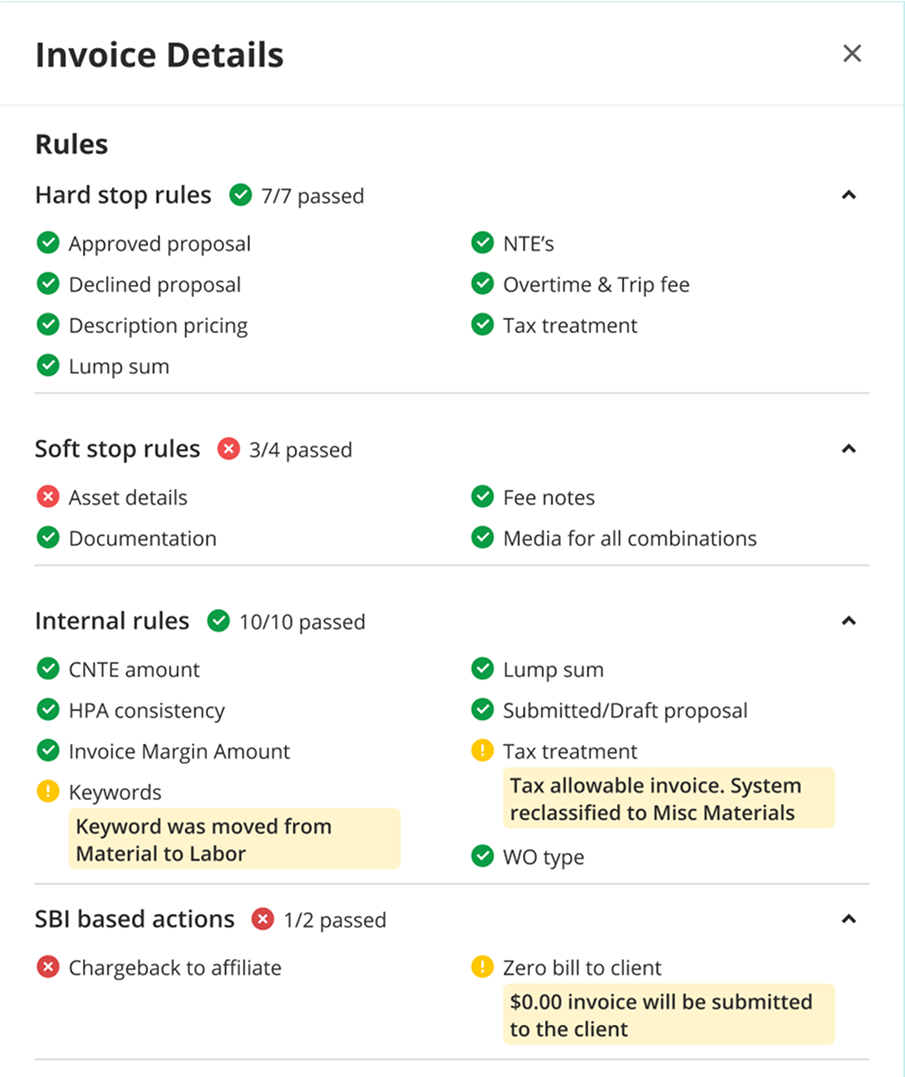Click the yellow warning icon by Zero bill to client
905x1077 pixels.
482,966
